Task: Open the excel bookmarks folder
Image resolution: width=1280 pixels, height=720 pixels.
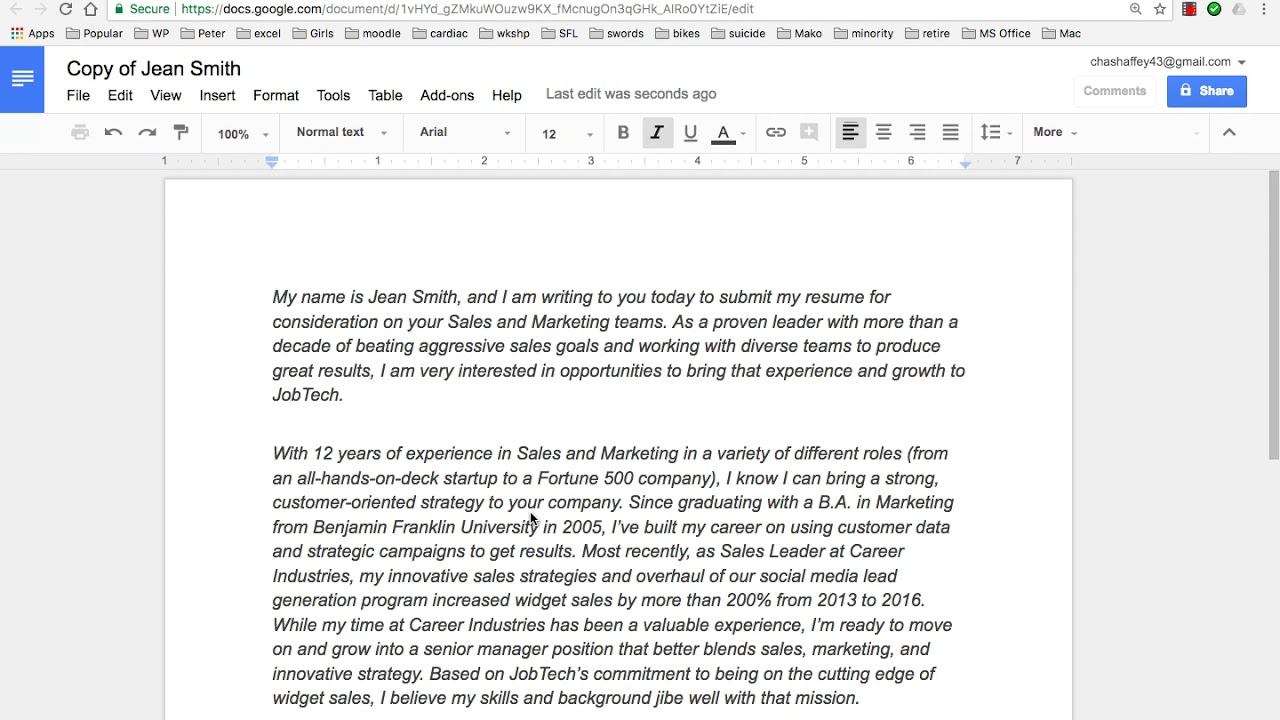Action: pyautogui.click(x=258, y=33)
